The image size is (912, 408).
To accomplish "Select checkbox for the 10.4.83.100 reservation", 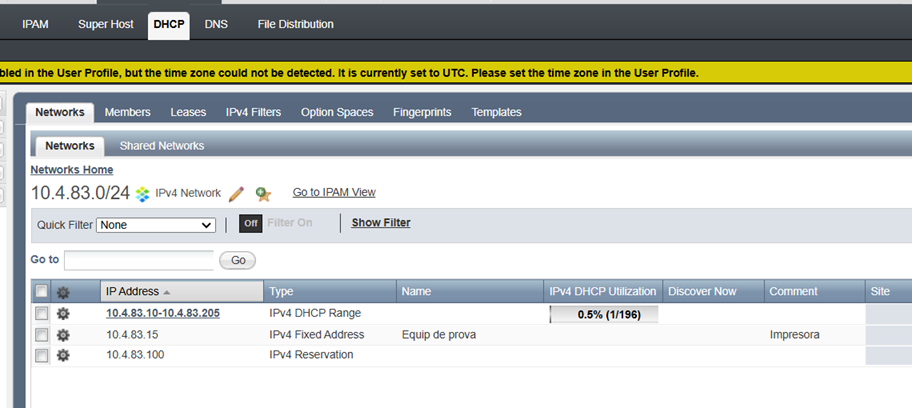I will [x=41, y=355].
